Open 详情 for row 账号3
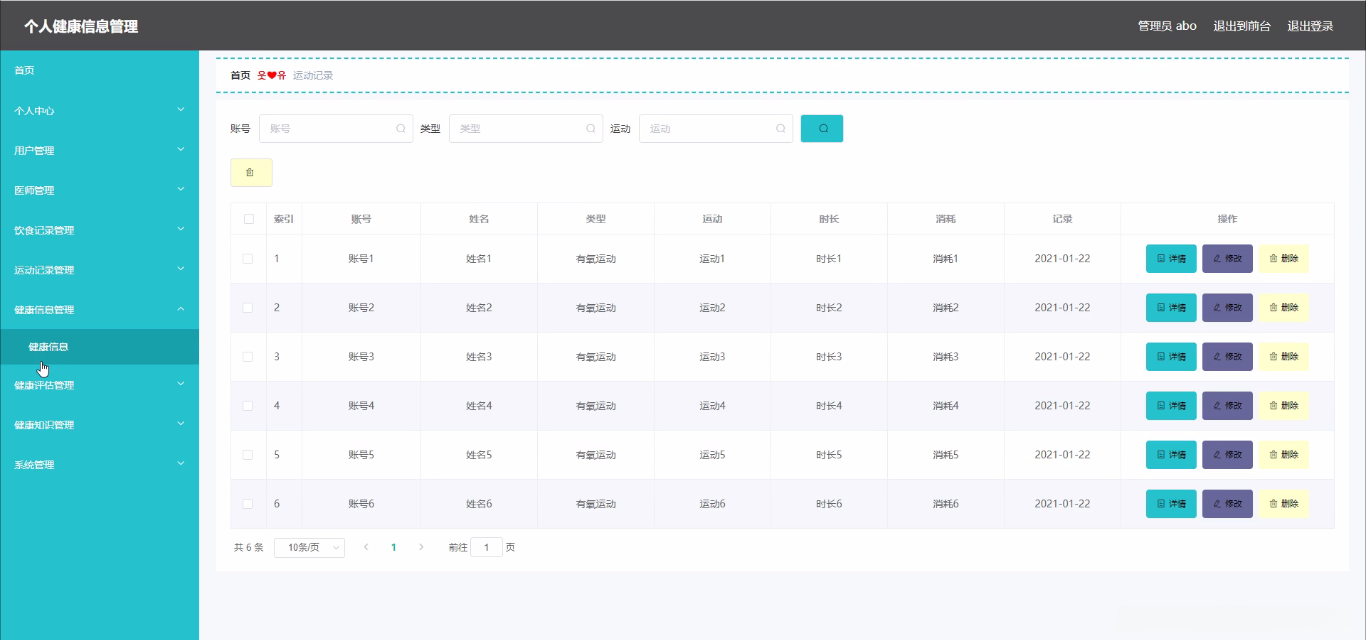The image size is (1366, 640). click(x=1171, y=356)
